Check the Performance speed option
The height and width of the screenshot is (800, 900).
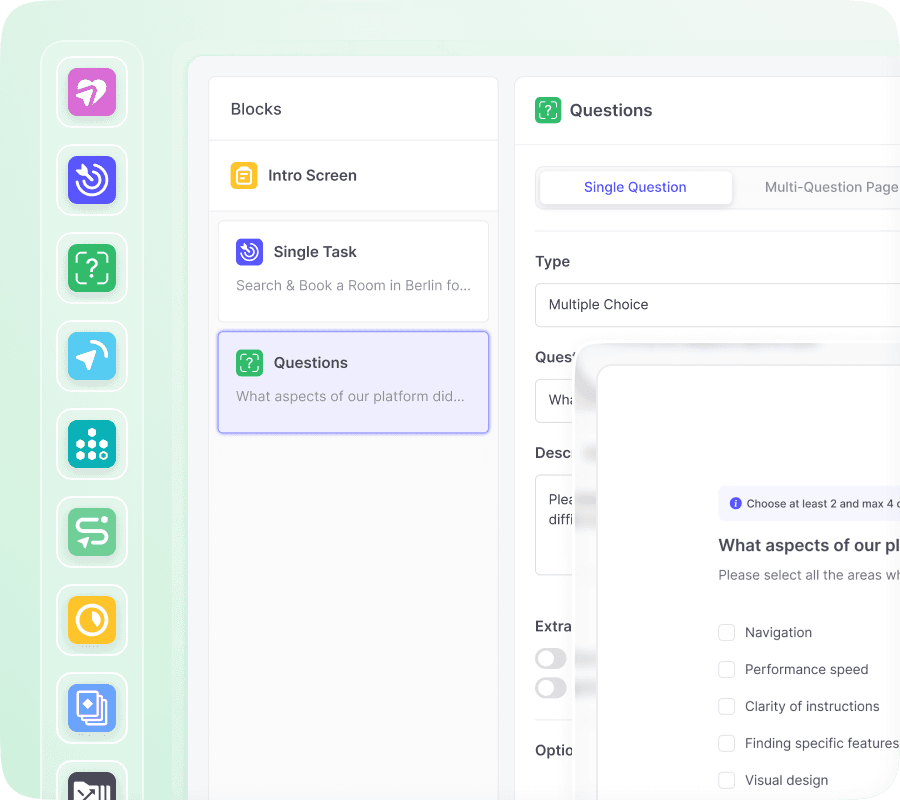(x=727, y=669)
